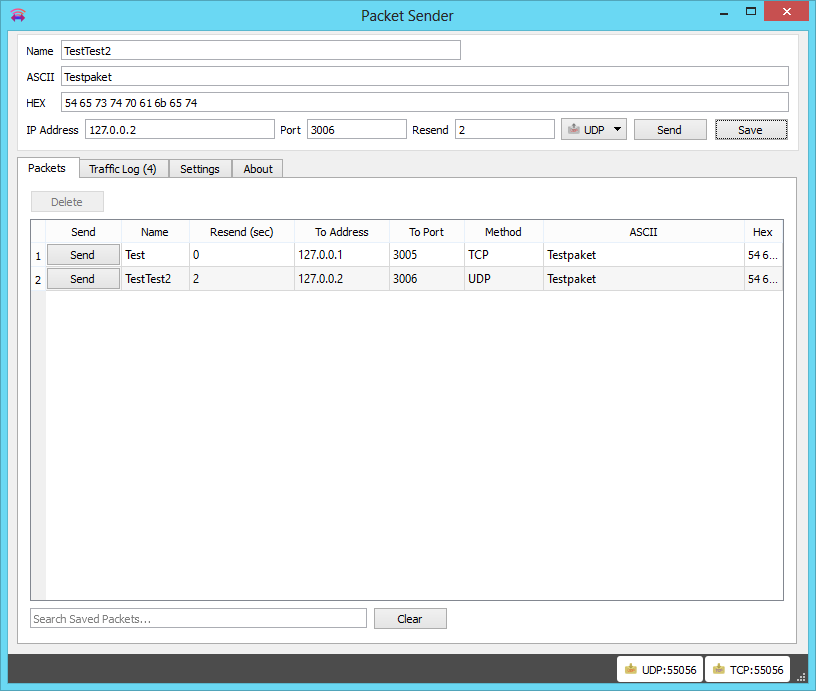Click the Method column header
816x691 pixels.
[504, 232]
